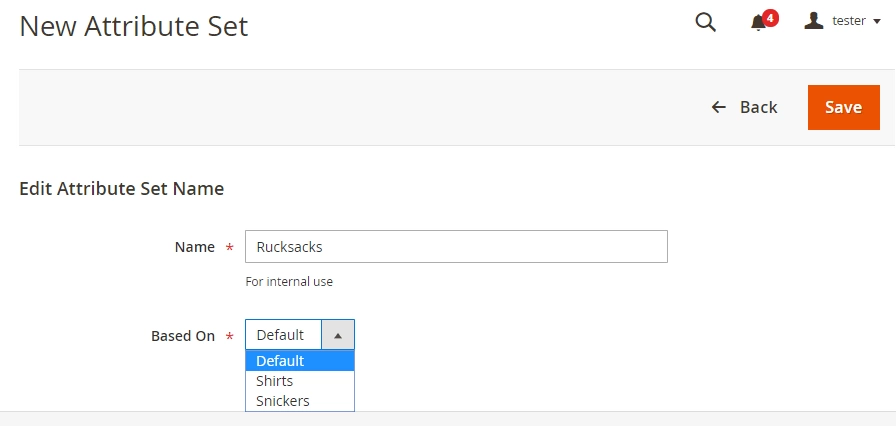Click the 'Based On' field label
Image resolution: width=896 pixels, height=426 pixels.
(183, 336)
